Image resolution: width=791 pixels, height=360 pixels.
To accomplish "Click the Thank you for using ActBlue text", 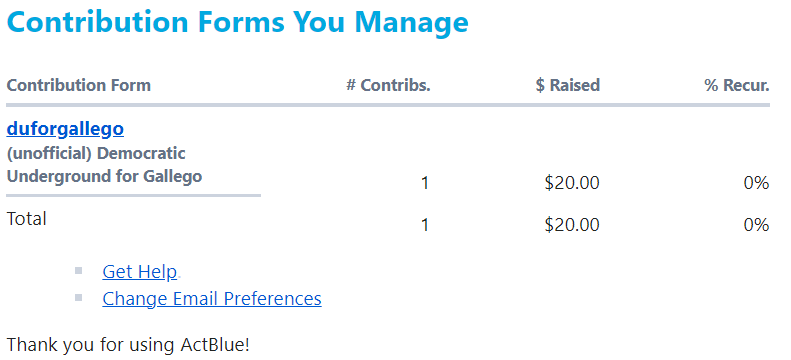I will click(x=128, y=345).
